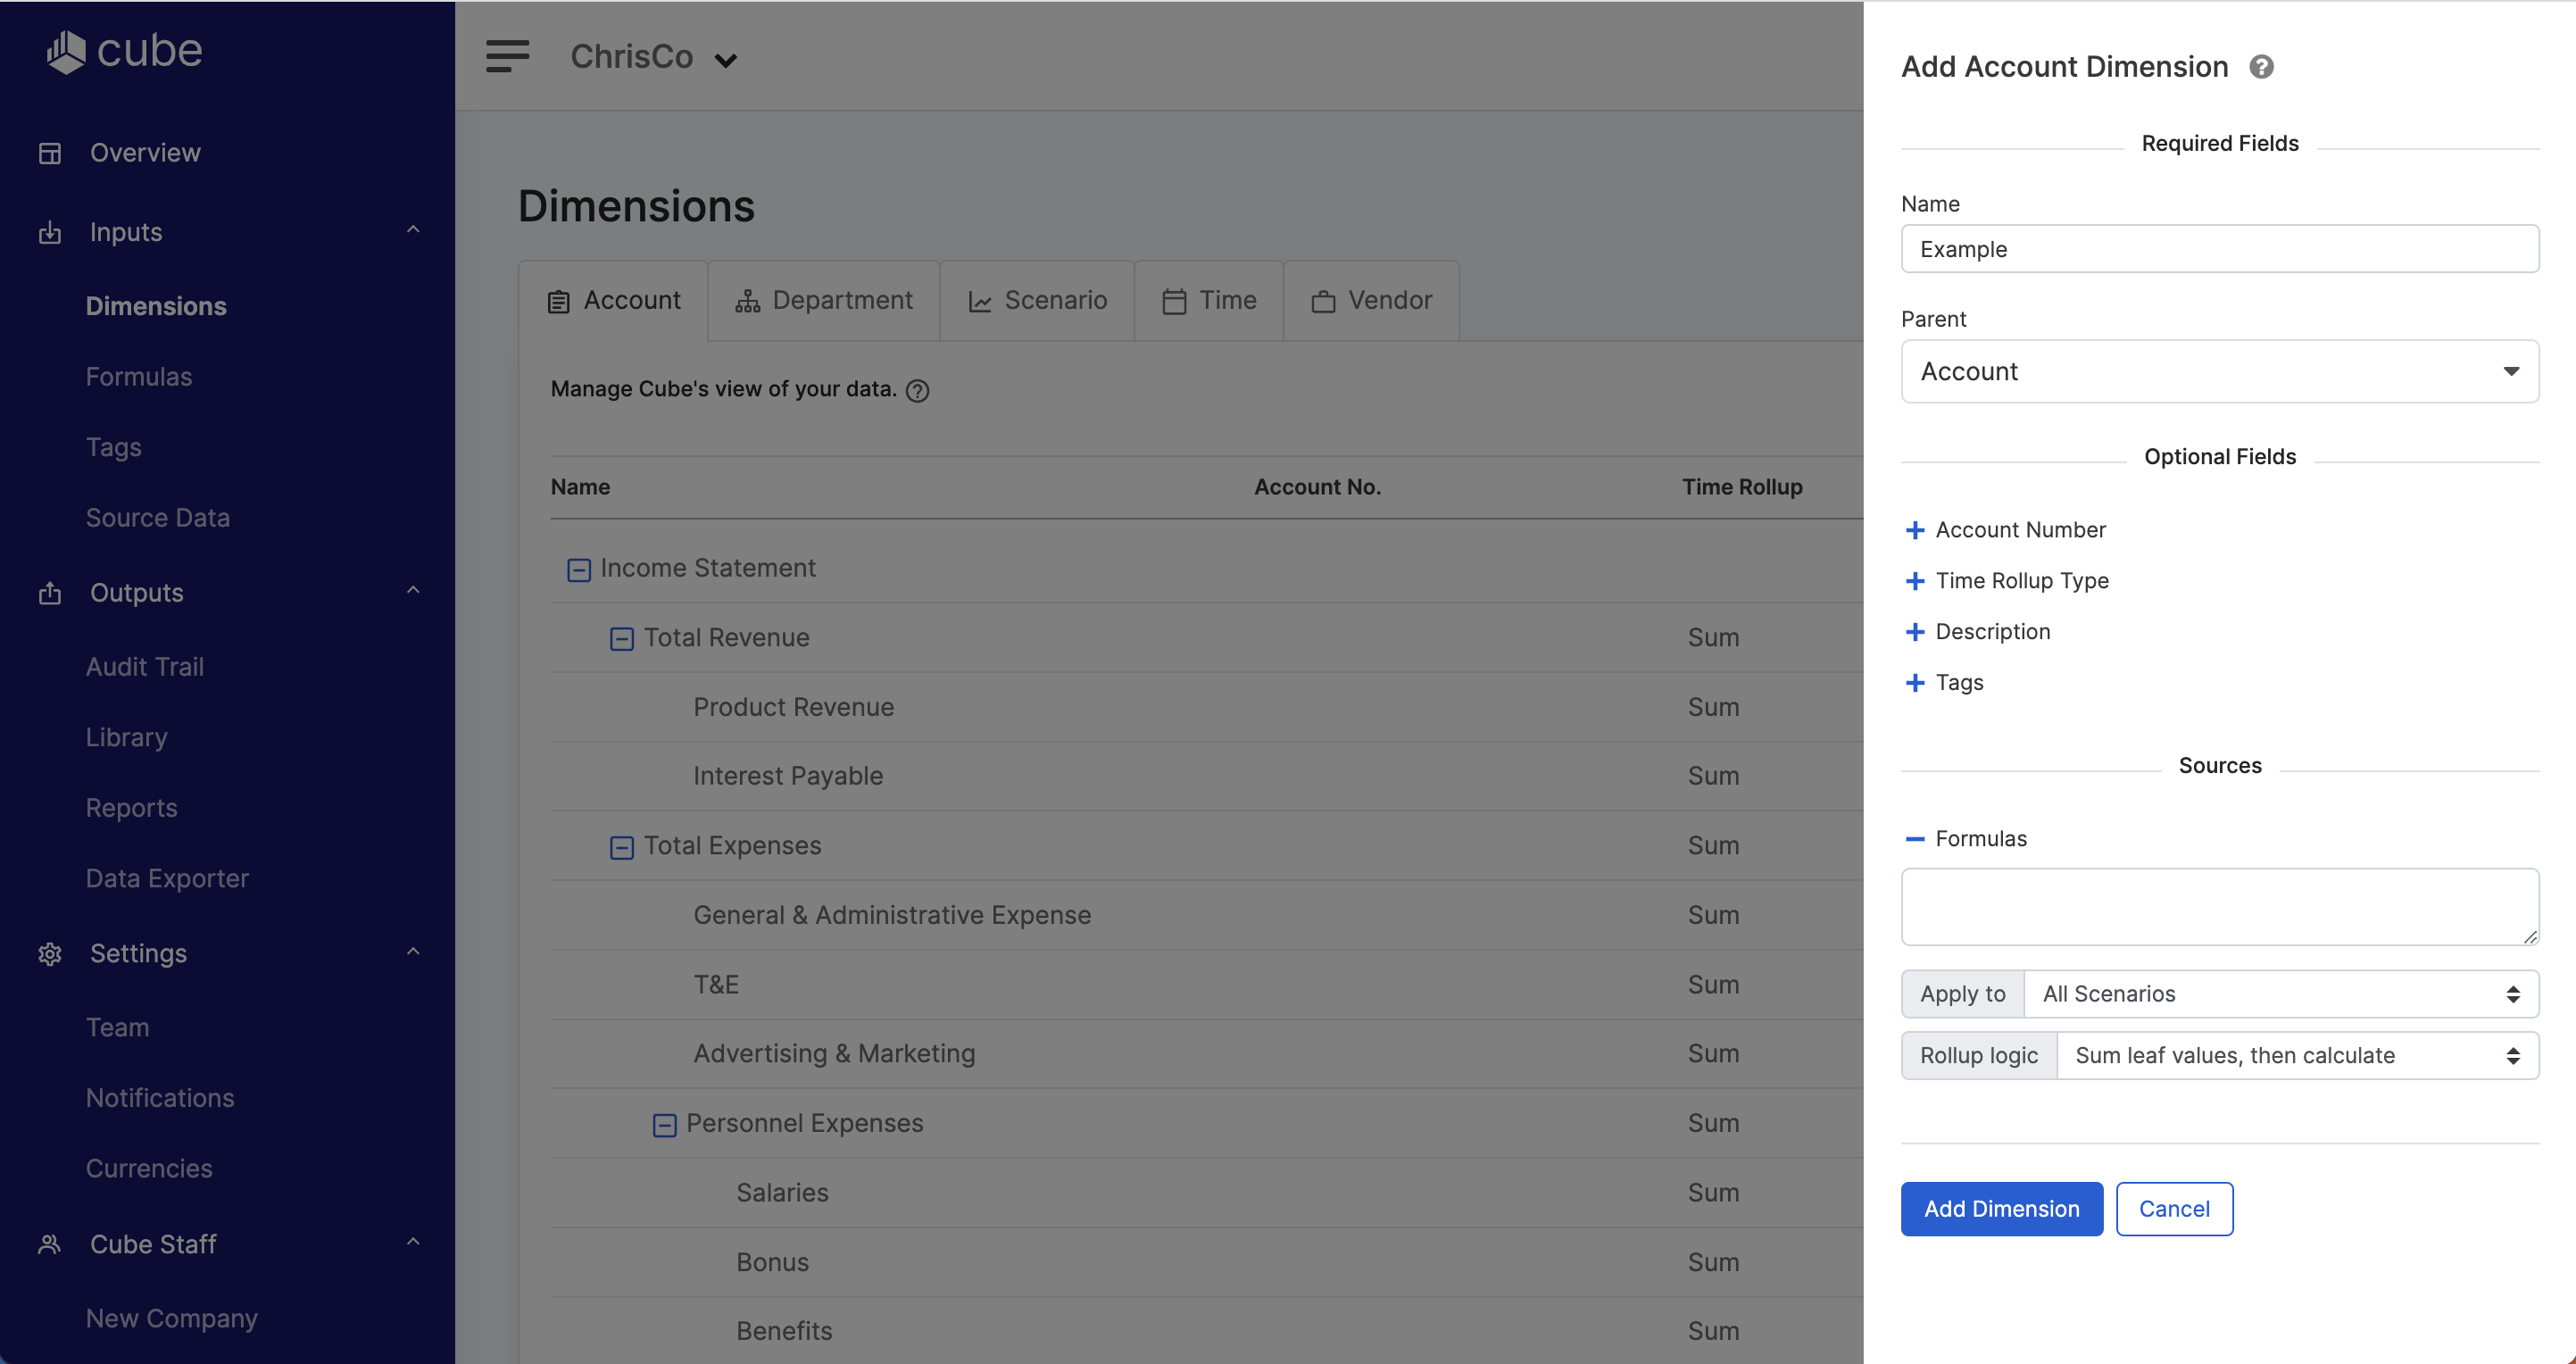Open Data Exporter page
This screenshot has height=1364, width=2576.
tap(167, 879)
